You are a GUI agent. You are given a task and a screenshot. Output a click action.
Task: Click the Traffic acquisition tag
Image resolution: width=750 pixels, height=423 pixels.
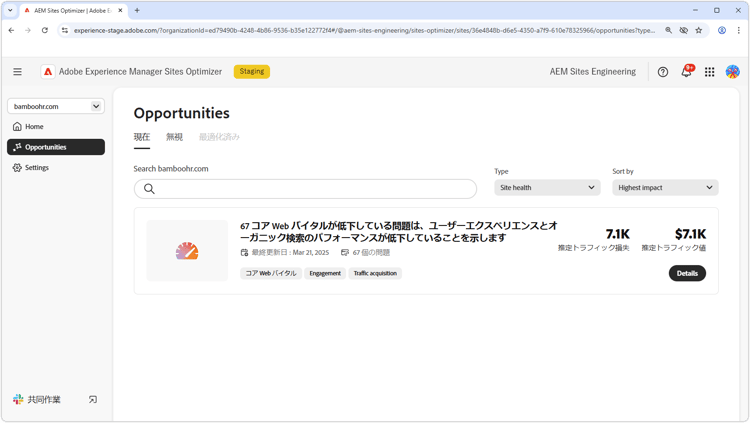pyautogui.click(x=375, y=273)
